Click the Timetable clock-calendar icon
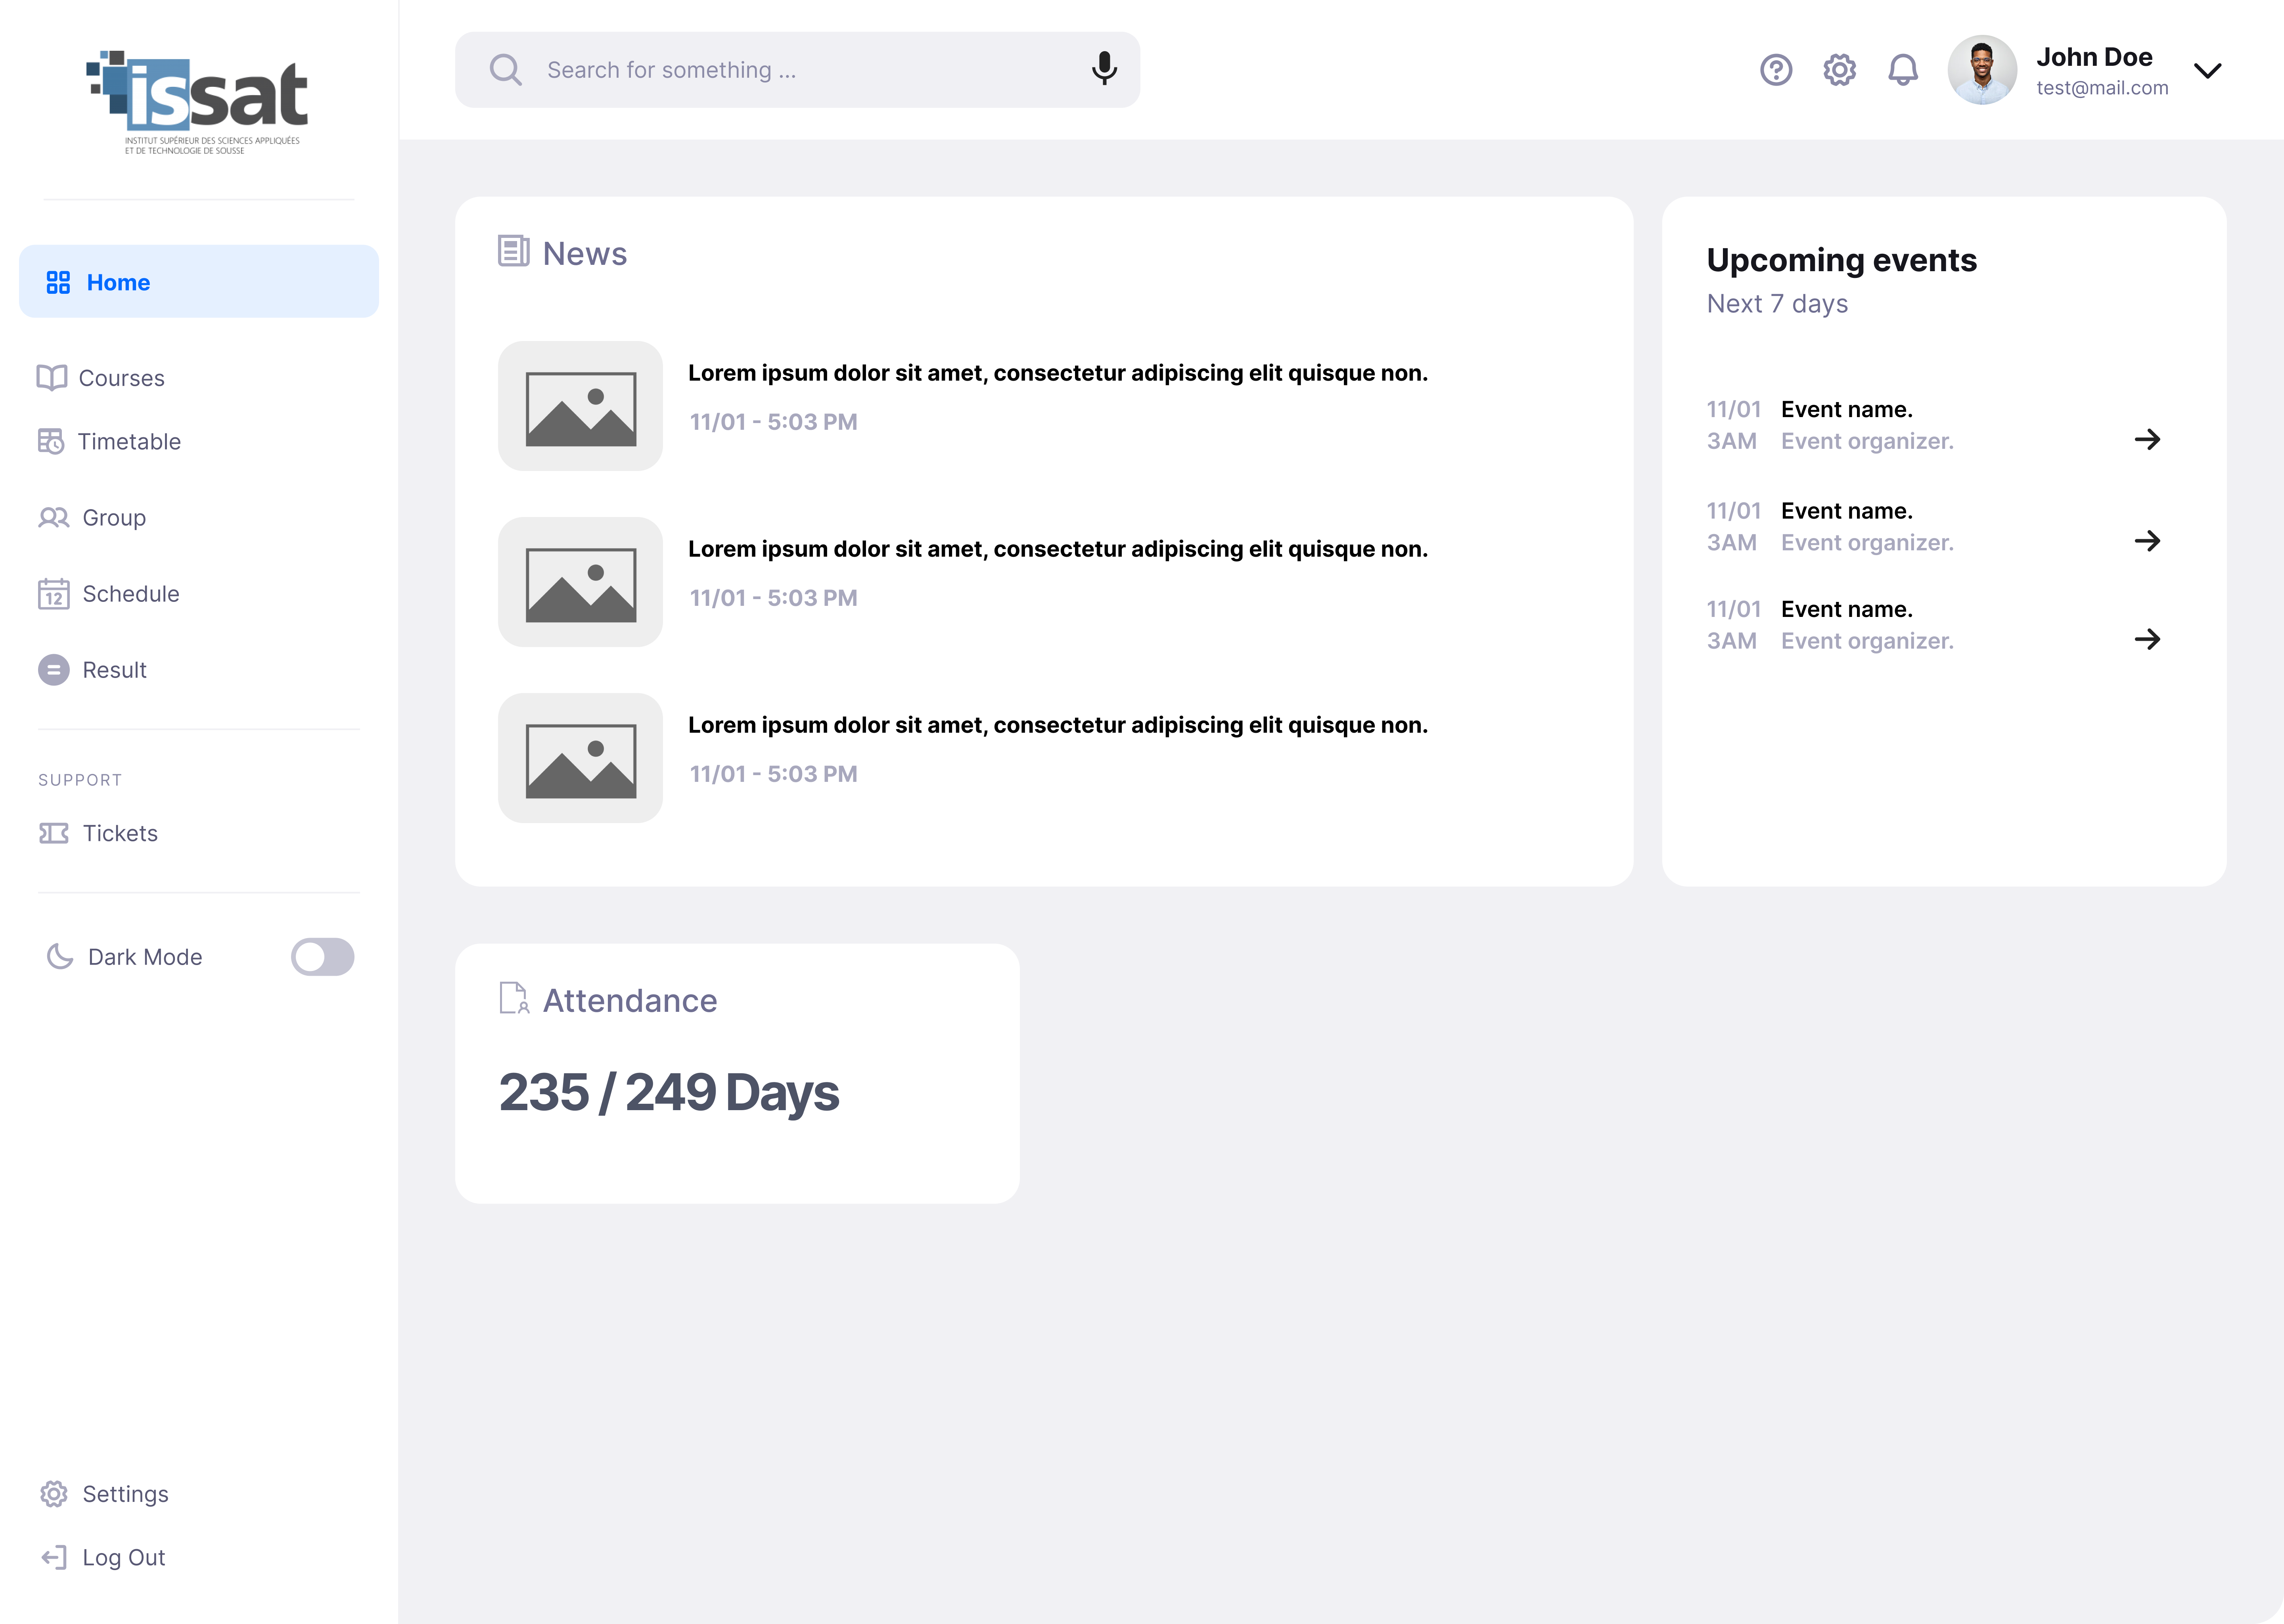This screenshot has width=2284, height=1624. (51, 441)
